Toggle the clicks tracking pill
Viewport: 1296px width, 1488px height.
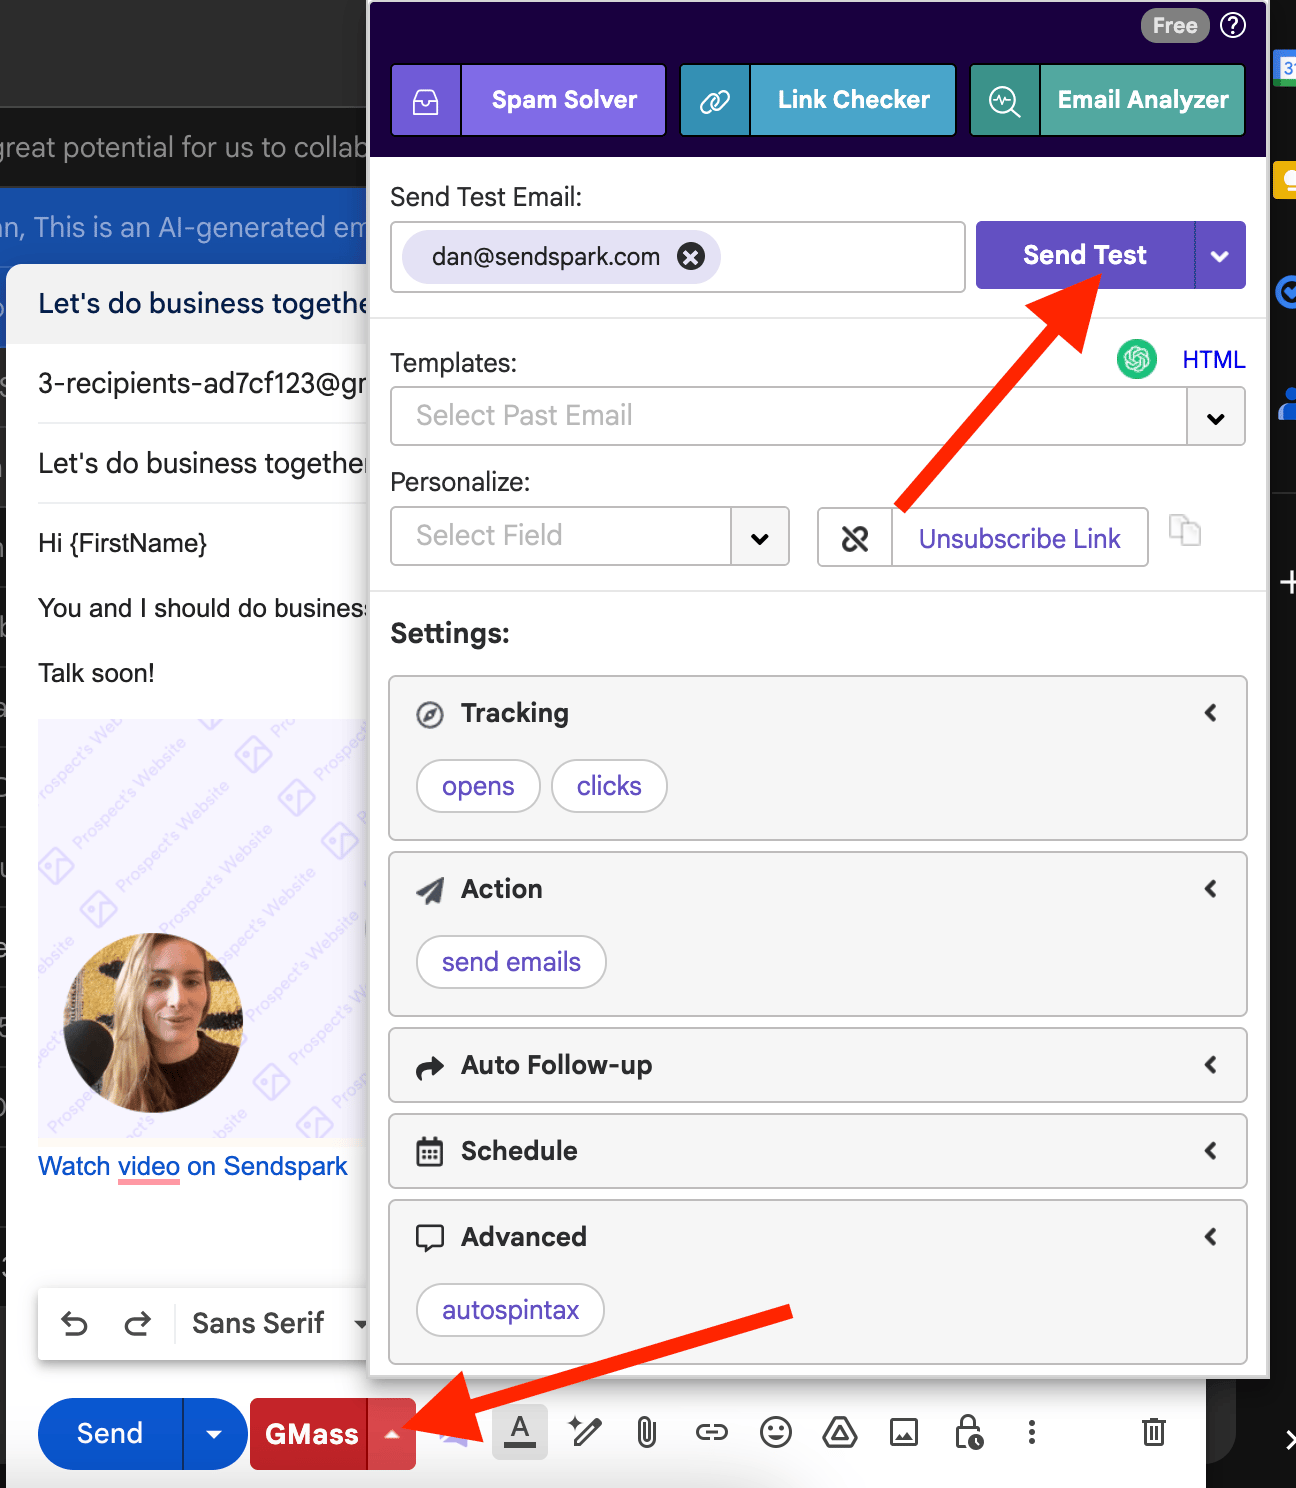pyautogui.click(x=609, y=786)
